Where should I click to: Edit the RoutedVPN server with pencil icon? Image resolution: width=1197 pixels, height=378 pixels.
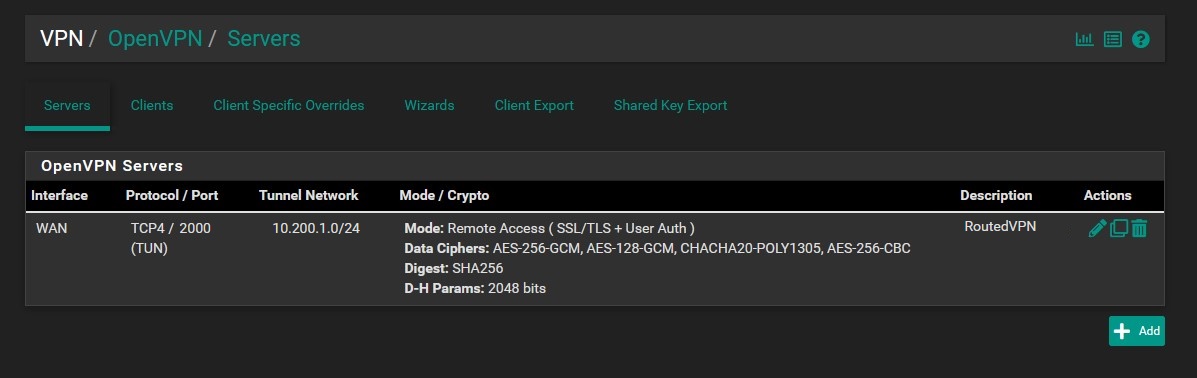click(x=1097, y=228)
